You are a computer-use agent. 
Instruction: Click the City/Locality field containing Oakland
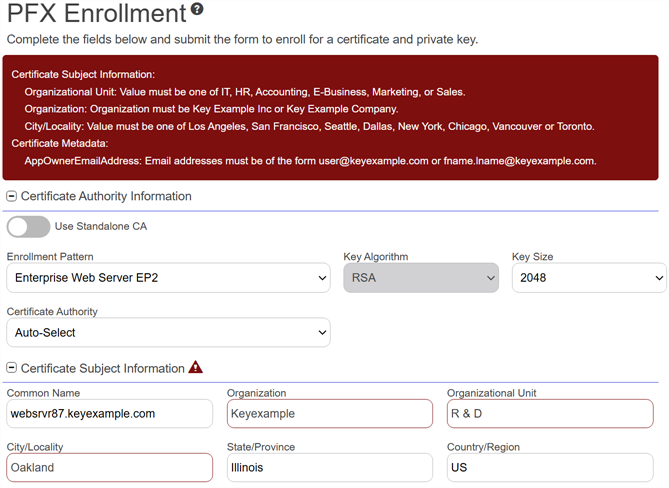pos(110,467)
